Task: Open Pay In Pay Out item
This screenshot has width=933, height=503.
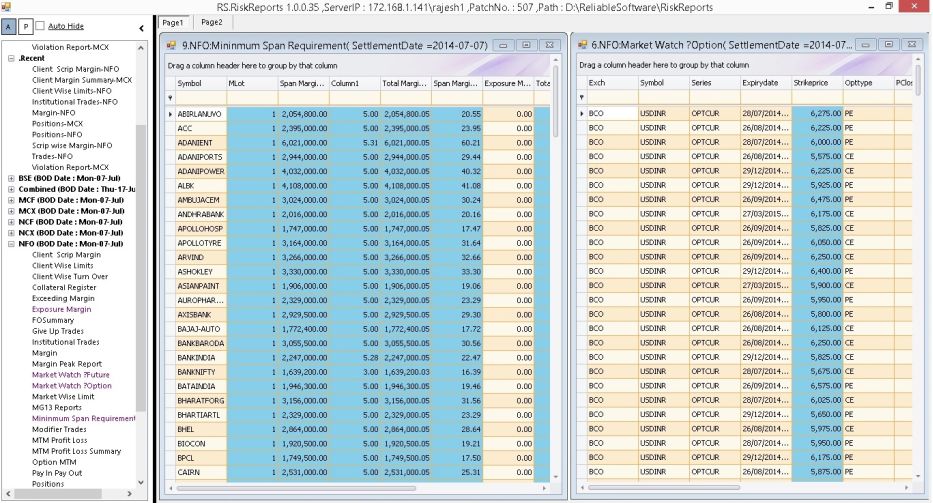Action: (57, 473)
